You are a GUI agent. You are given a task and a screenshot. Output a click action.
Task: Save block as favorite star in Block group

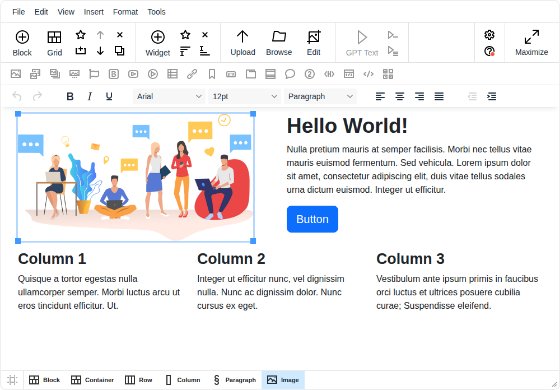[x=81, y=35]
